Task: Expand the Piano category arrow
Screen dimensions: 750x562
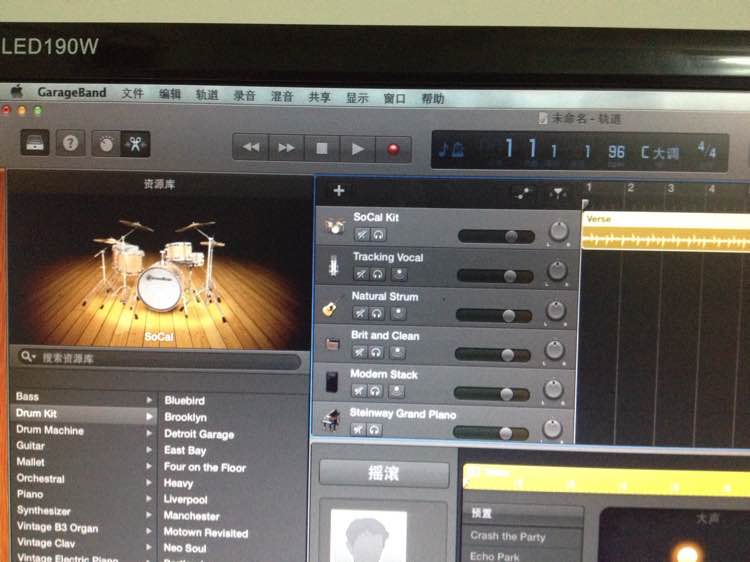Action: point(149,498)
